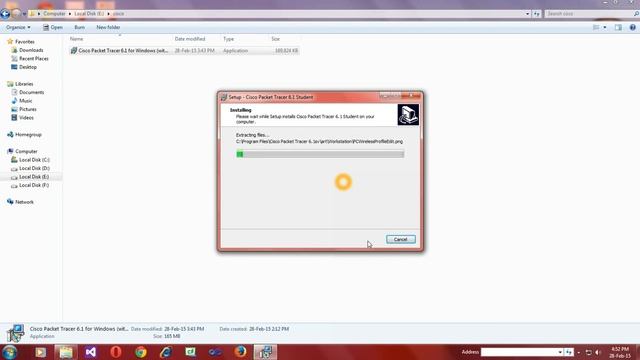
Task: Open the recent locations dropdown arrow
Action: tap(24, 14)
